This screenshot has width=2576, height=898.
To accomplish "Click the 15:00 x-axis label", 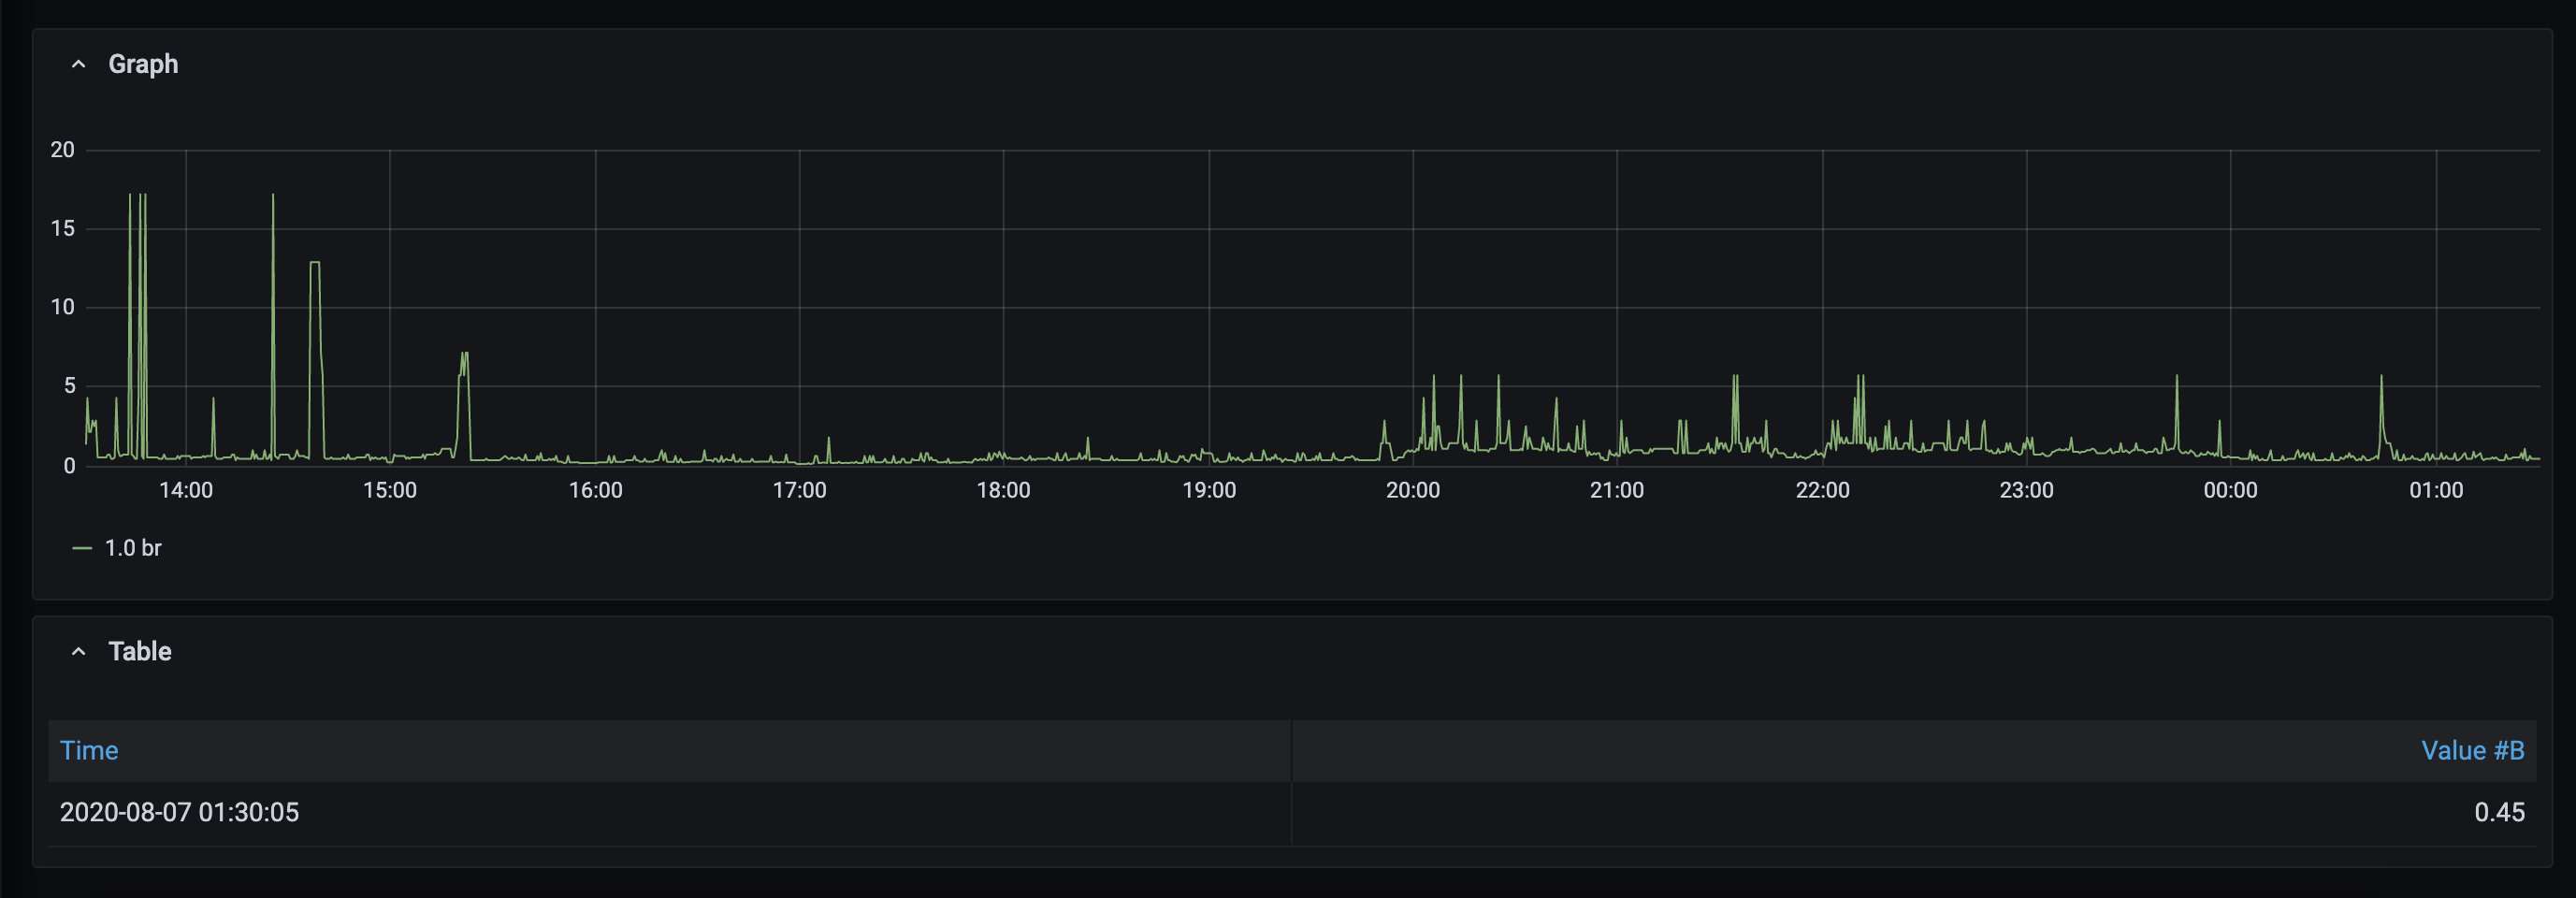I will (390, 490).
